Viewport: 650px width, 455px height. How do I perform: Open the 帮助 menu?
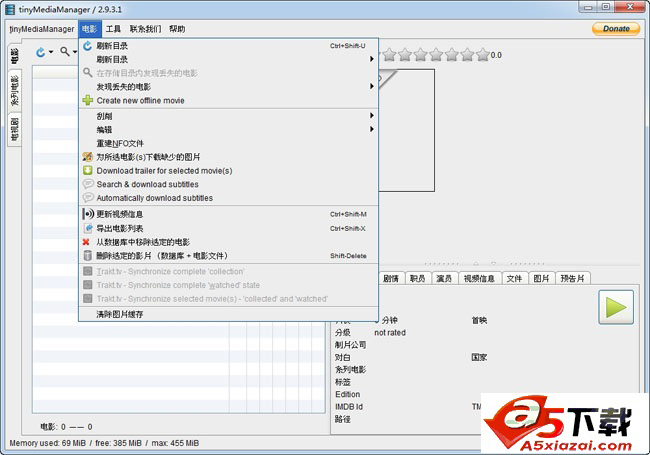(x=177, y=29)
